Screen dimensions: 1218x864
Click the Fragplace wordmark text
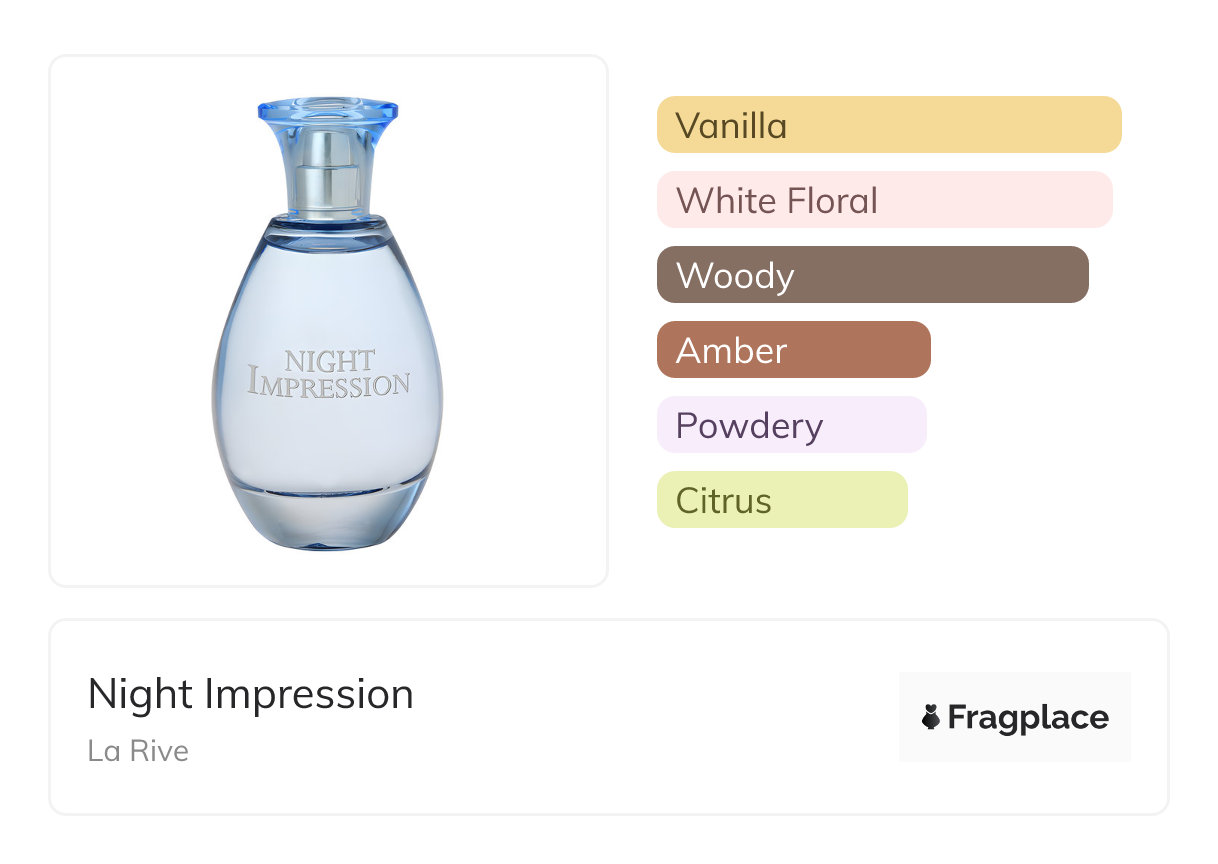pos(1027,717)
